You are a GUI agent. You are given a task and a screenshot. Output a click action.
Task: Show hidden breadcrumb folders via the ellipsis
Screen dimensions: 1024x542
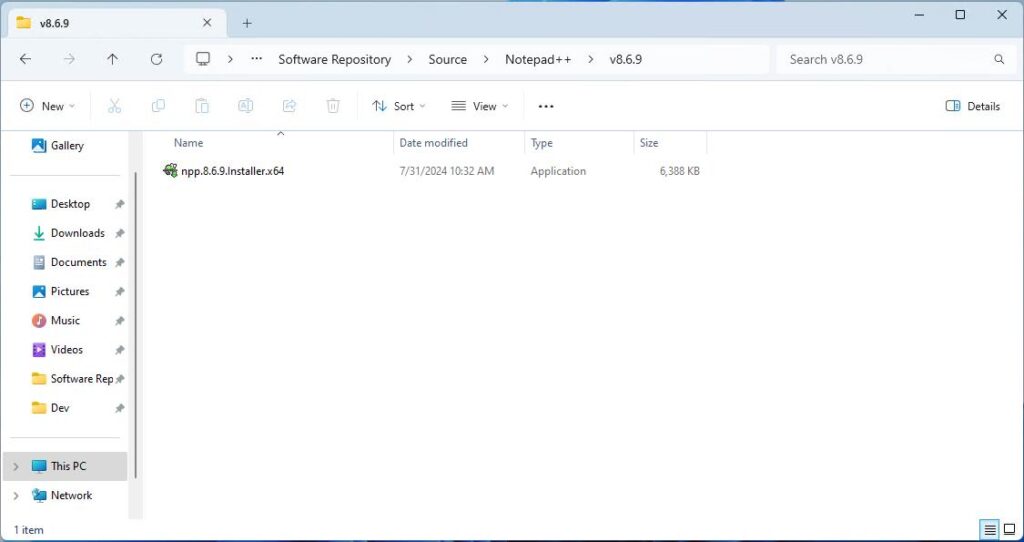tap(257, 59)
